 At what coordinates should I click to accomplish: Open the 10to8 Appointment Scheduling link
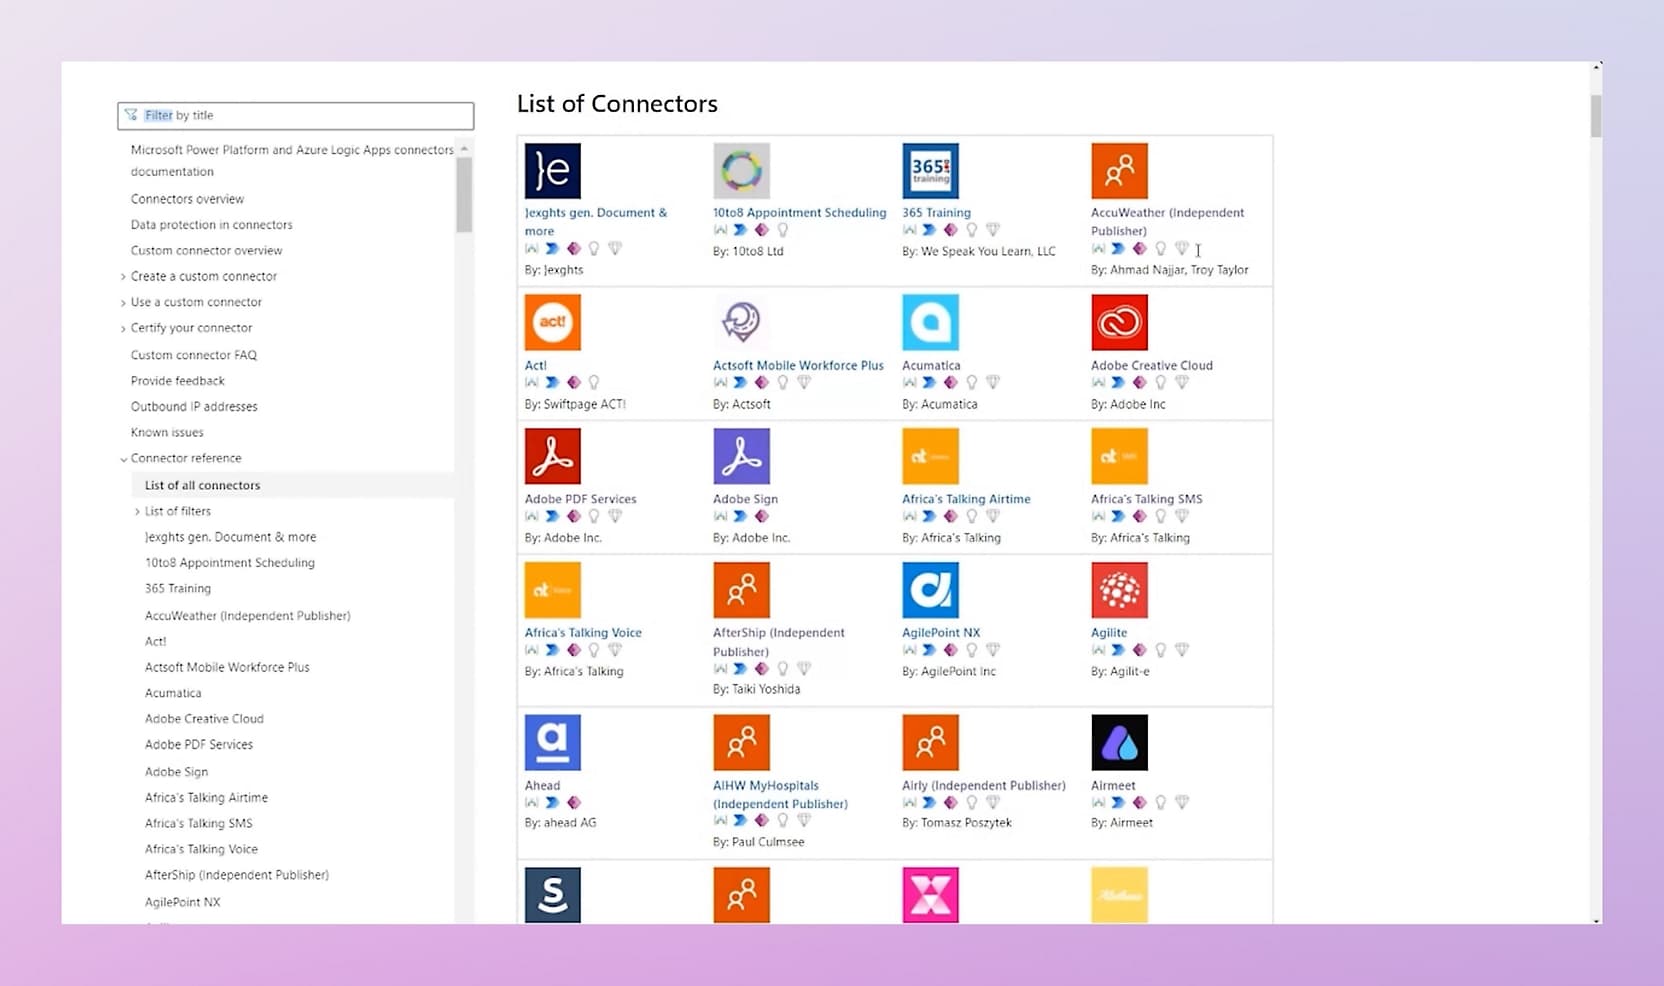pos(799,213)
